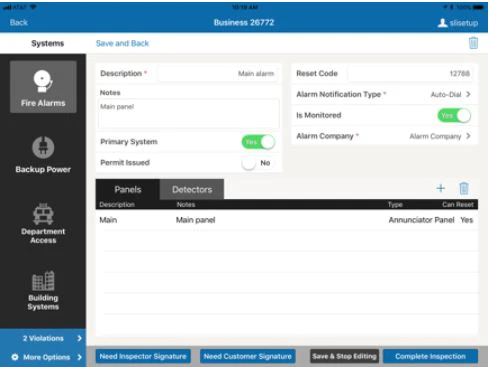Switch to the Detectors tab
Viewport: 490px width, 367px height.
pyautogui.click(x=192, y=189)
